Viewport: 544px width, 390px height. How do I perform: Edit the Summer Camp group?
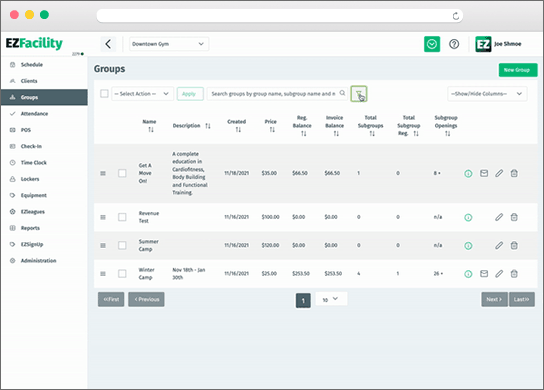[499, 245]
